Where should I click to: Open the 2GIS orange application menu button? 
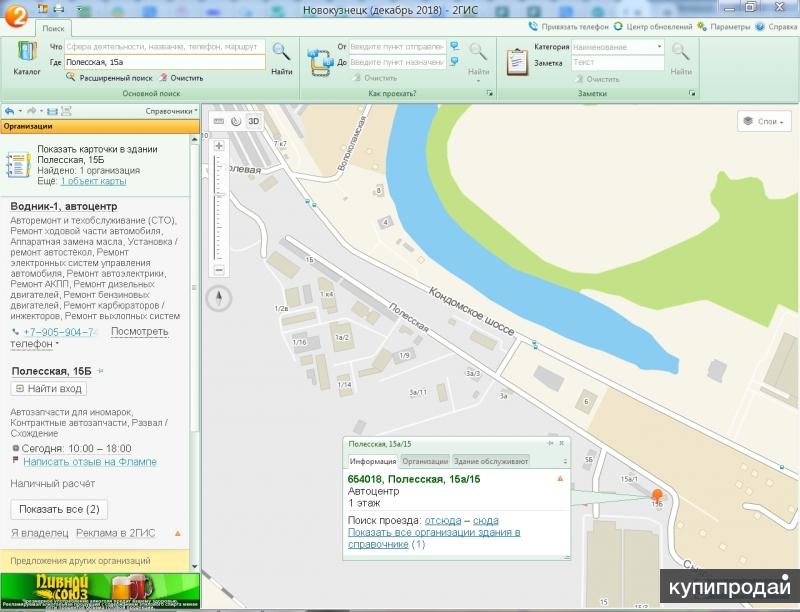tap(15, 15)
